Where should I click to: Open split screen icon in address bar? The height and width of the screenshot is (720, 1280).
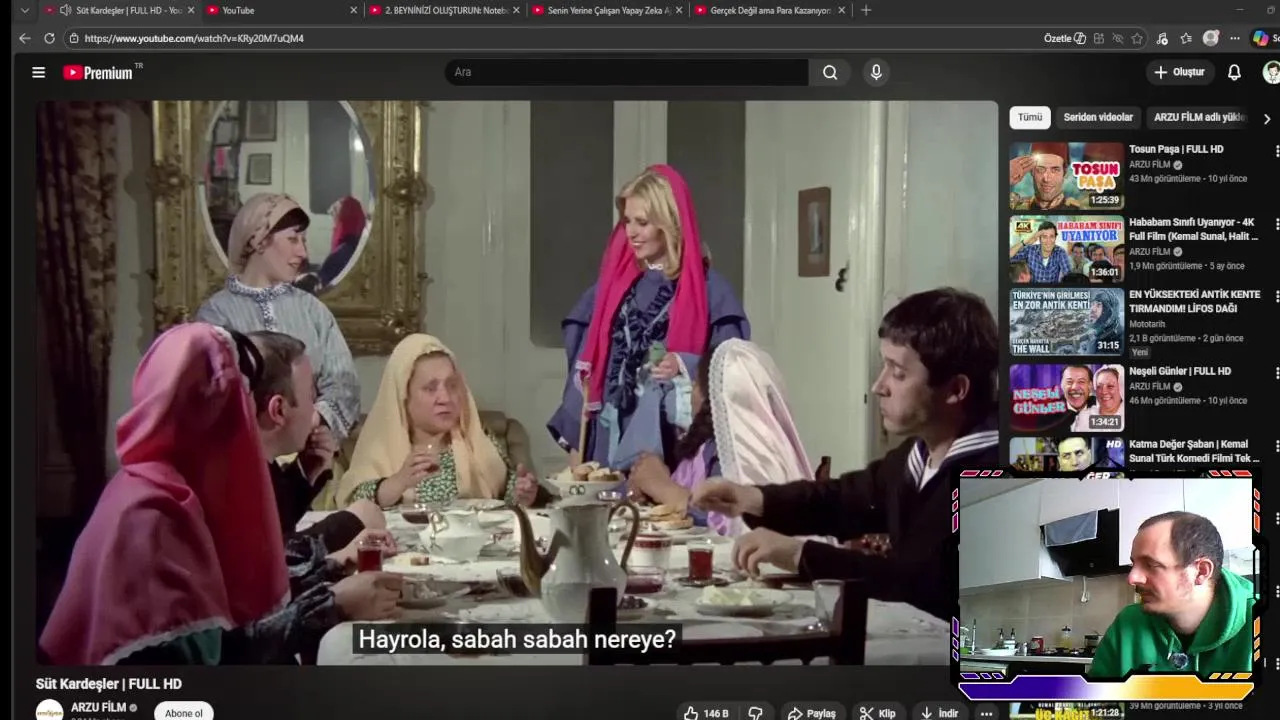[x=1099, y=38]
